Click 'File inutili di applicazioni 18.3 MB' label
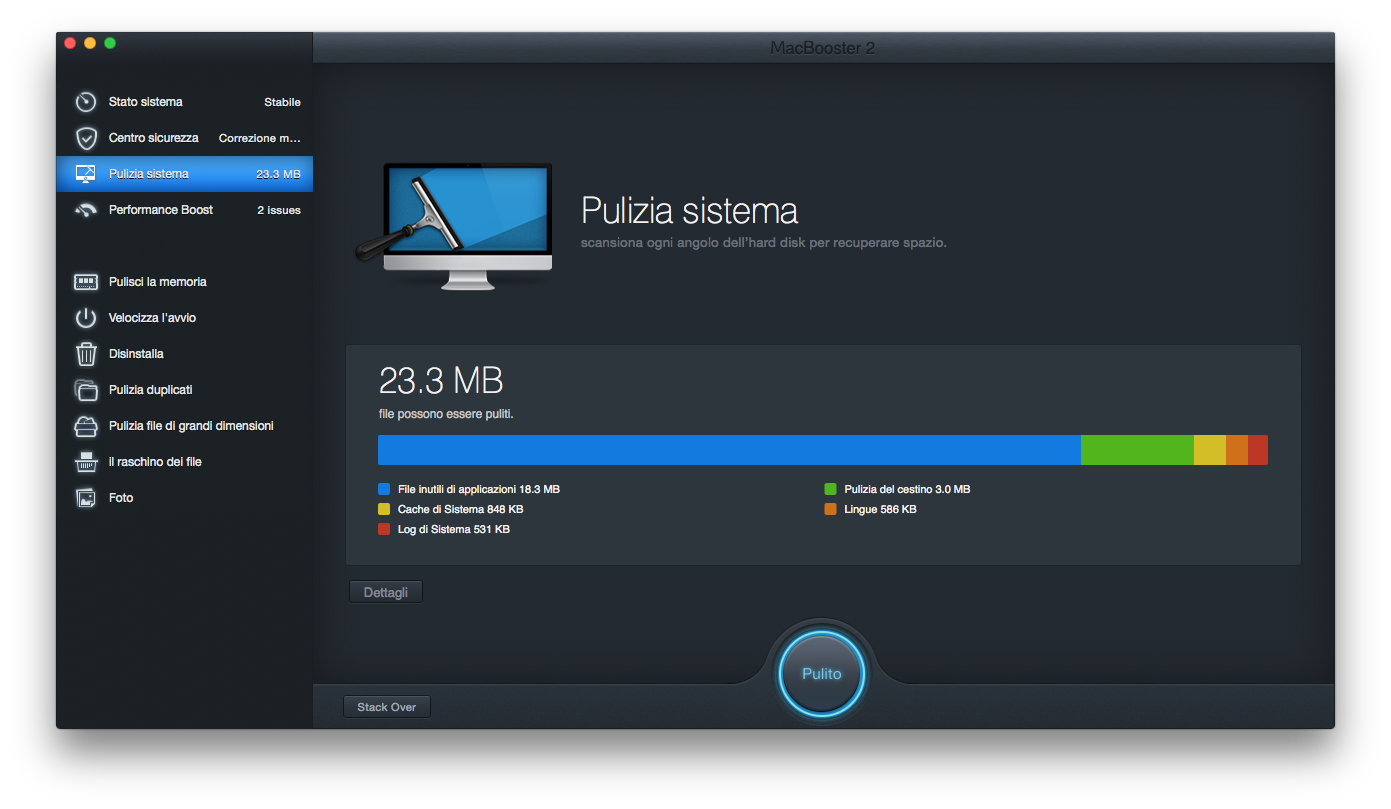This screenshot has width=1391, height=809. pos(479,490)
